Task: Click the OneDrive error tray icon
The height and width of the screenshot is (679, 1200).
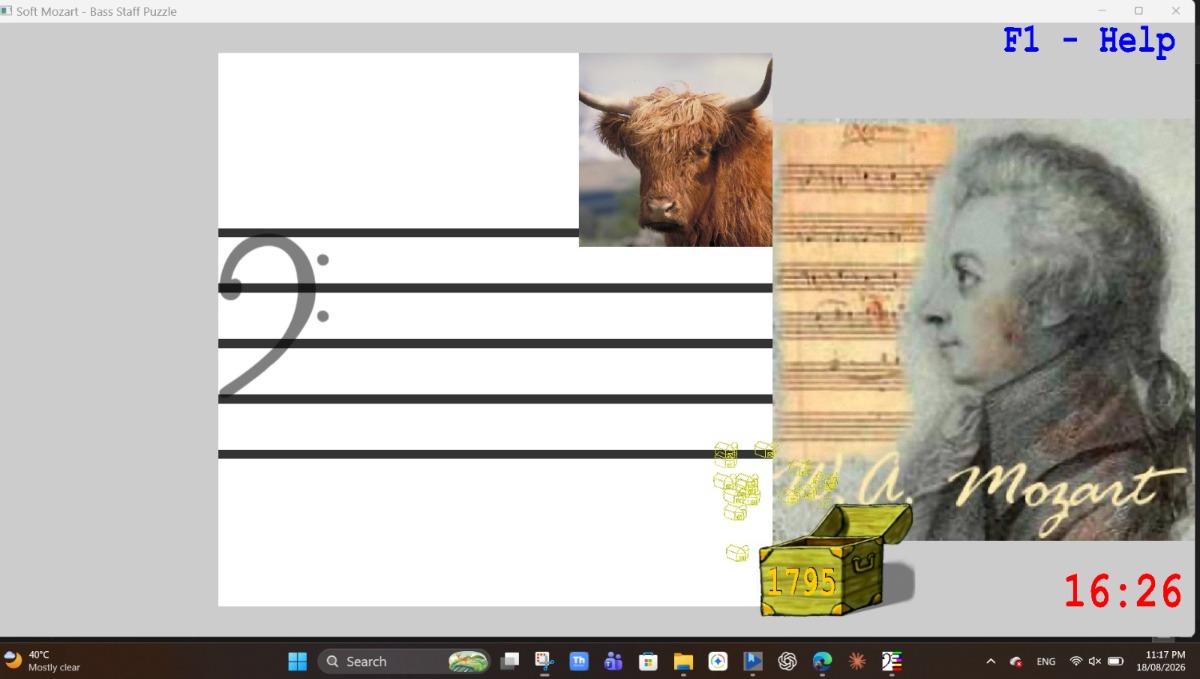Action: point(1016,661)
